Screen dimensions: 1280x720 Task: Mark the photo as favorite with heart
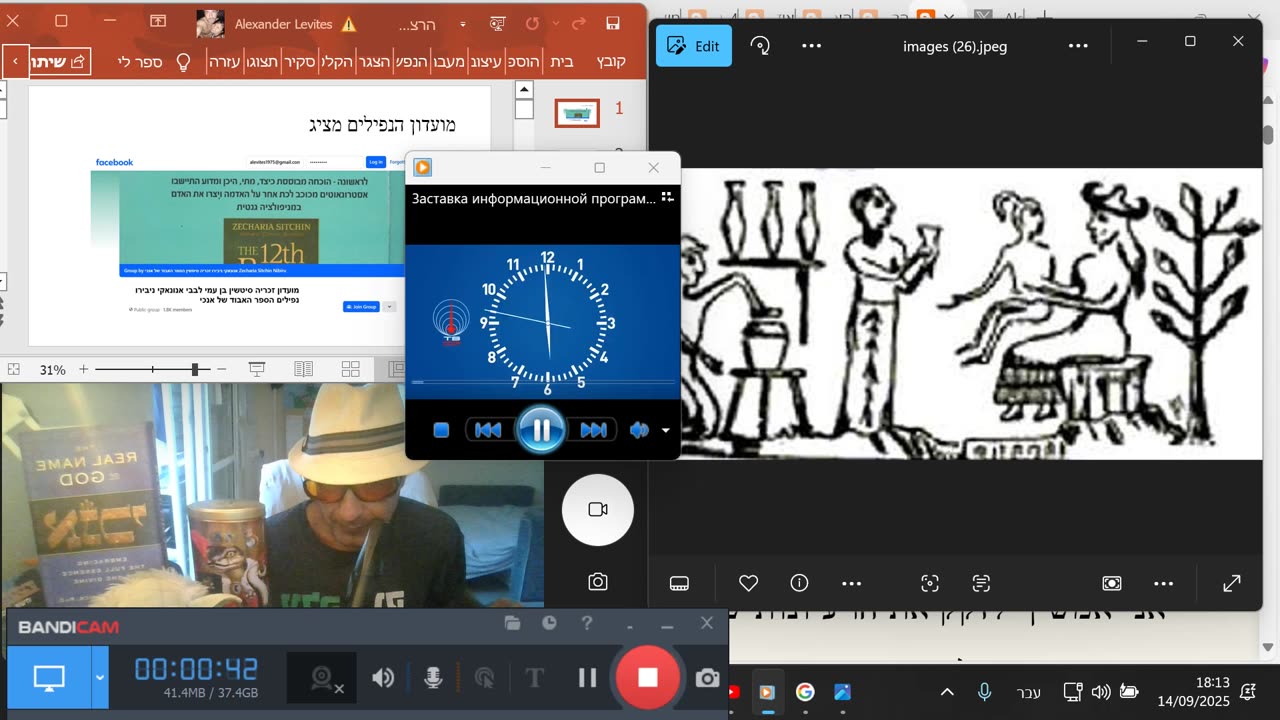point(748,583)
